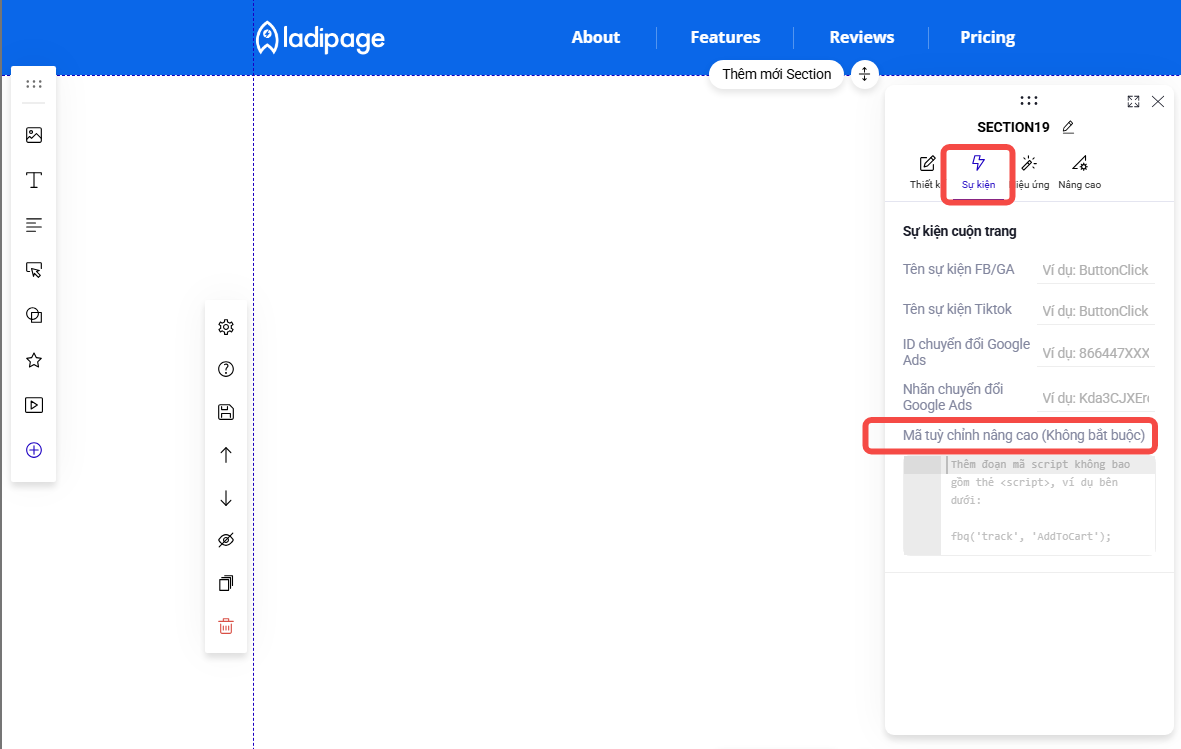This screenshot has width=1181, height=749.
Task: Switch to the Thiết kế tab
Action: pyautogui.click(x=926, y=173)
